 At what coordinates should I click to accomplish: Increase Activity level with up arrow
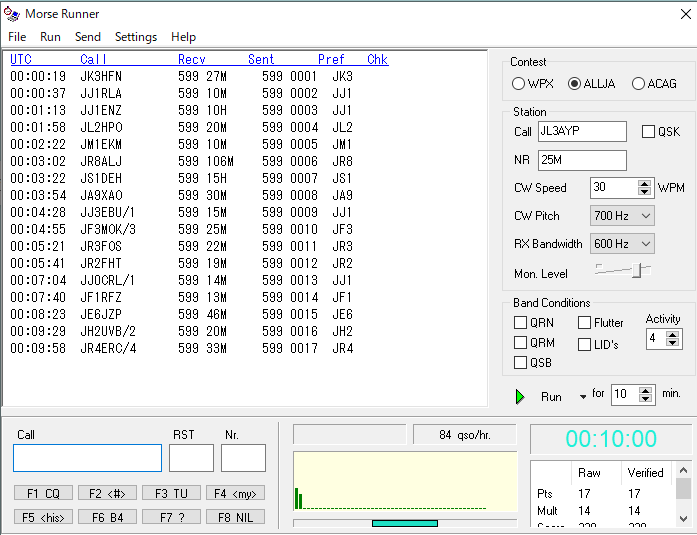click(x=673, y=335)
